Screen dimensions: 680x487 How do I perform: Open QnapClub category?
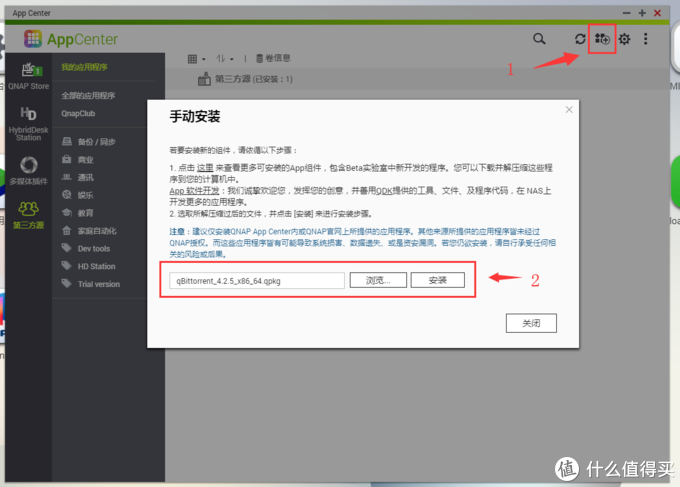coord(78,113)
